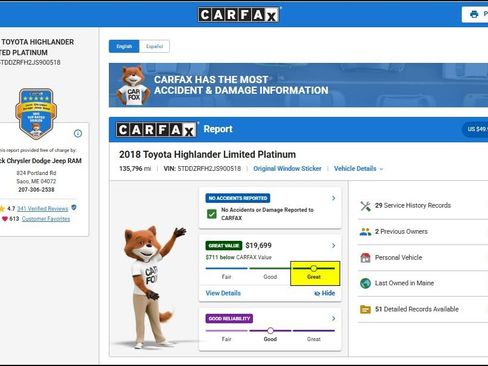Viewport: 488px width, 366px height.
Task: Expand the Great Value card chevron
Action: (x=333, y=246)
